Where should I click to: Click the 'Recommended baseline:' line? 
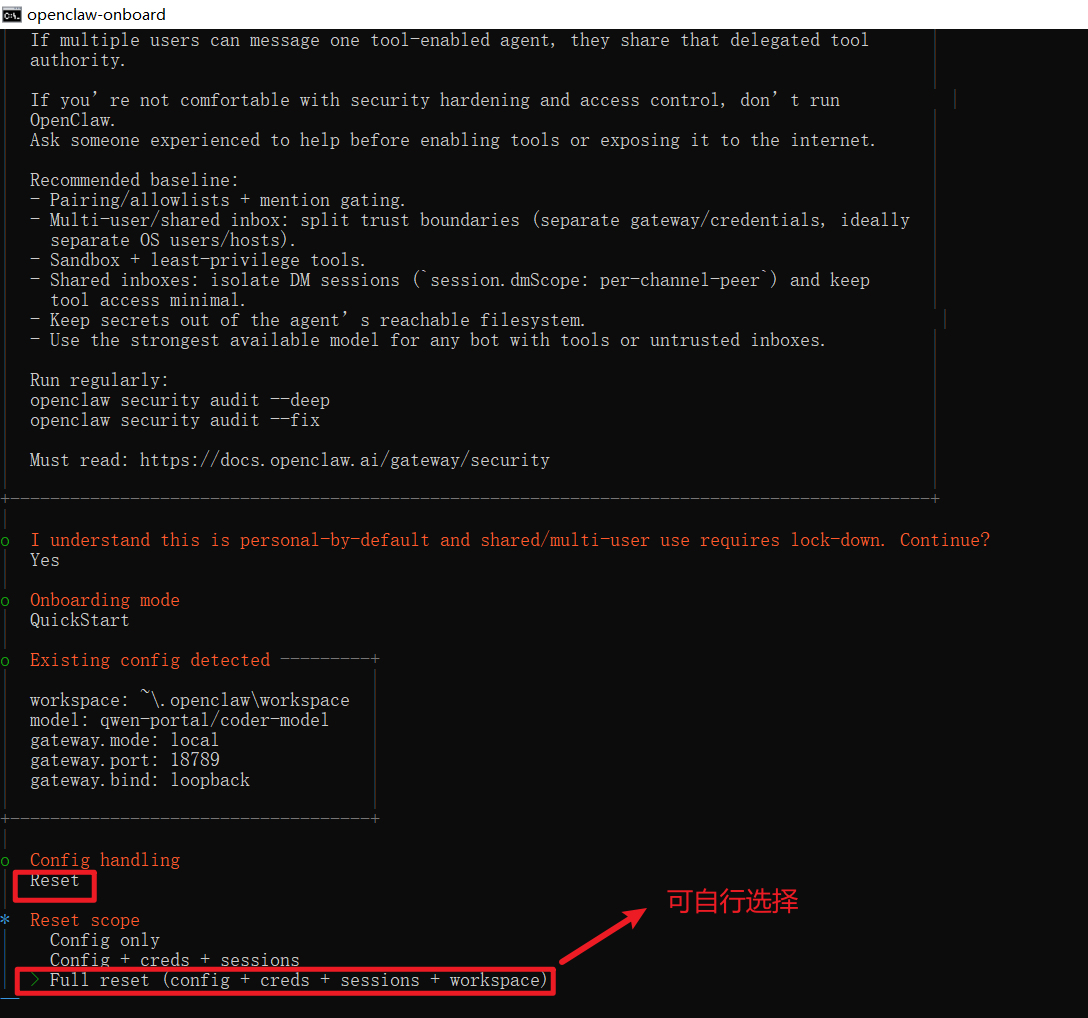134,180
